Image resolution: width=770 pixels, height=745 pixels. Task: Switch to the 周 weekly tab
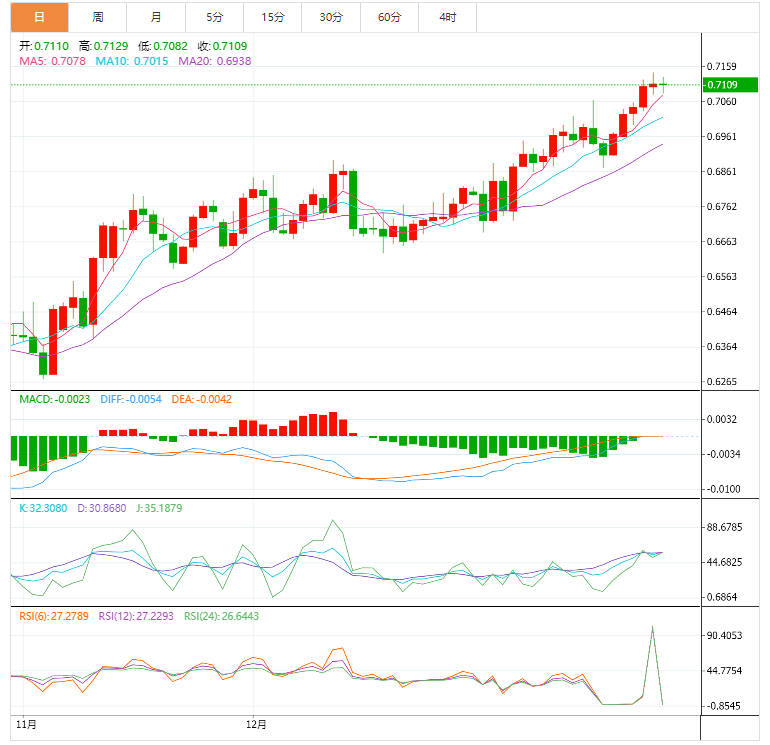(x=98, y=17)
